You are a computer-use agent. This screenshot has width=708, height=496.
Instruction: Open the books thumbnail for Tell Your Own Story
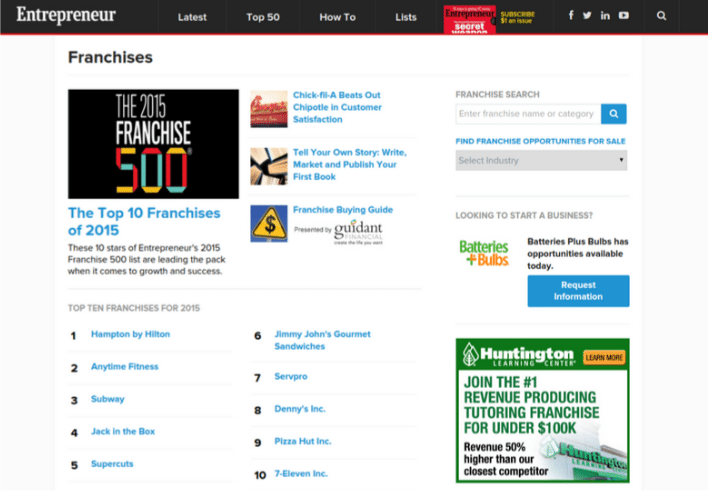coord(269,166)
